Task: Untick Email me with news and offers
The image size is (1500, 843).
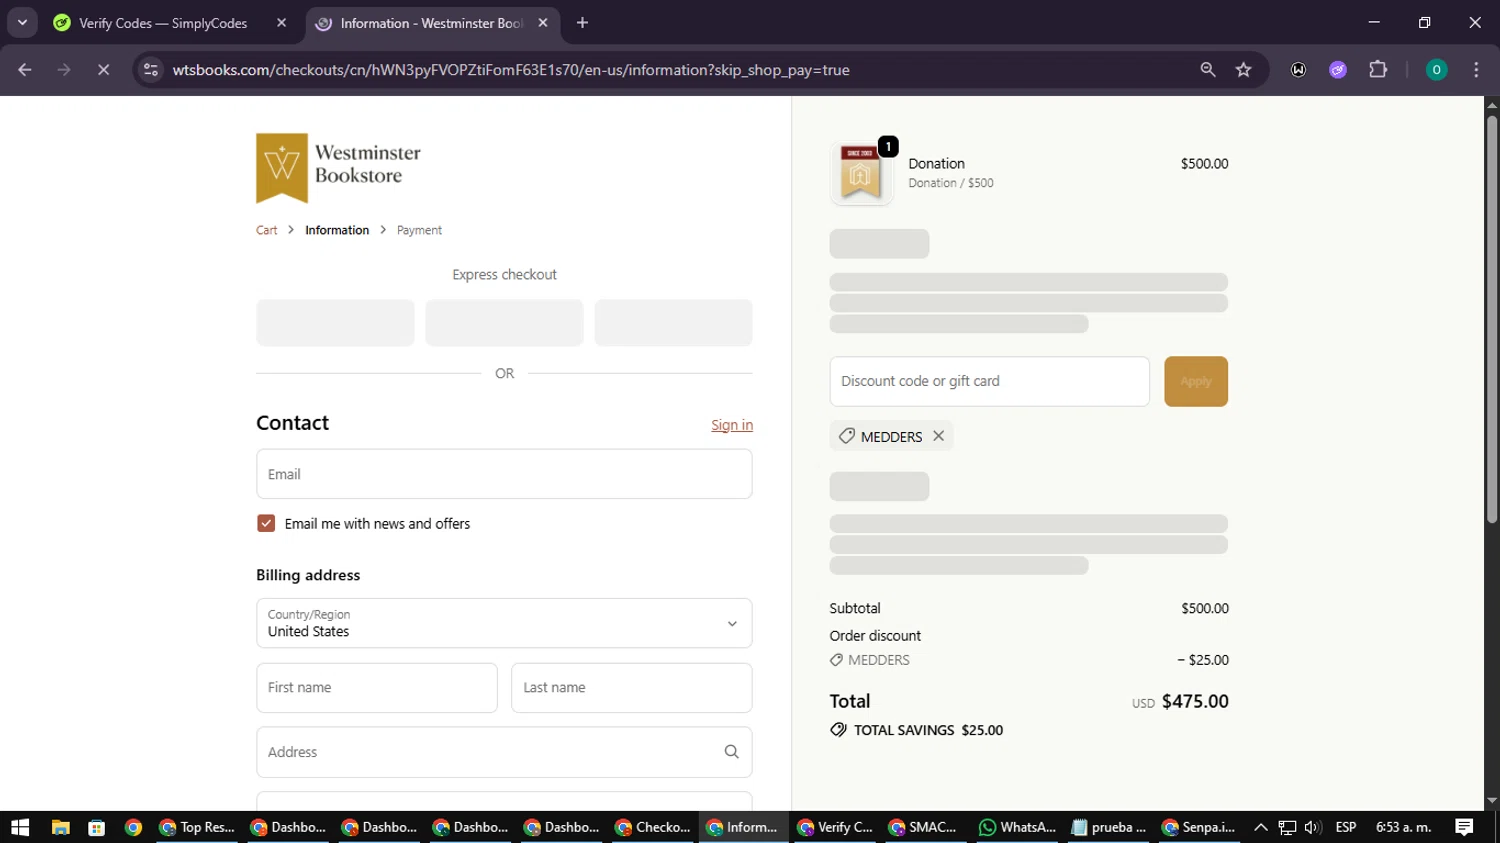Action: (266, 523)
